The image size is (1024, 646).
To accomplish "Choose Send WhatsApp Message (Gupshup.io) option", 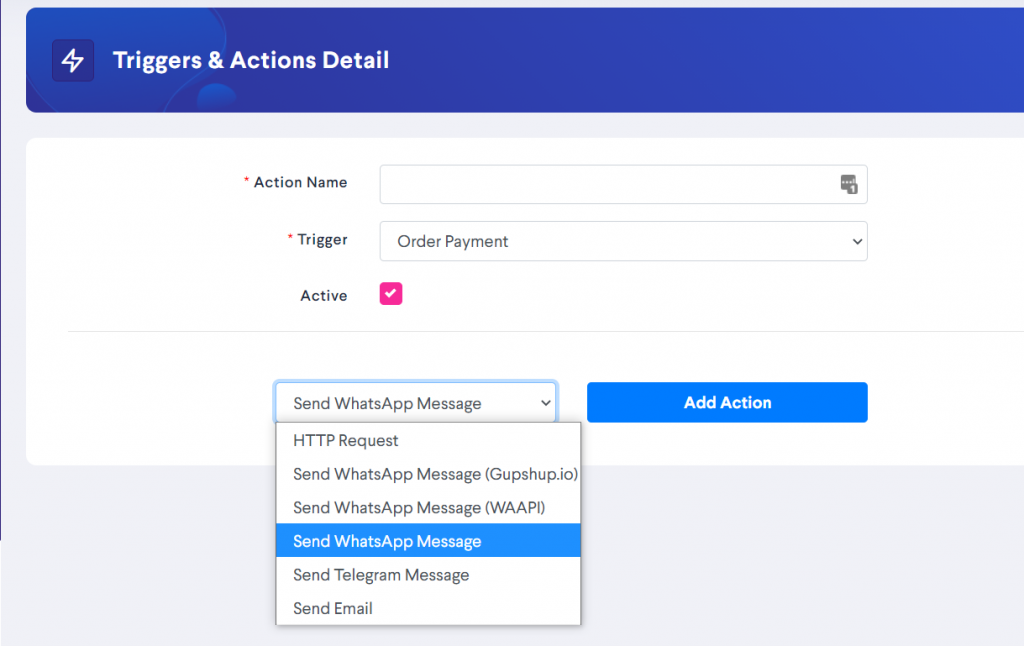I will tap(428, 474).
